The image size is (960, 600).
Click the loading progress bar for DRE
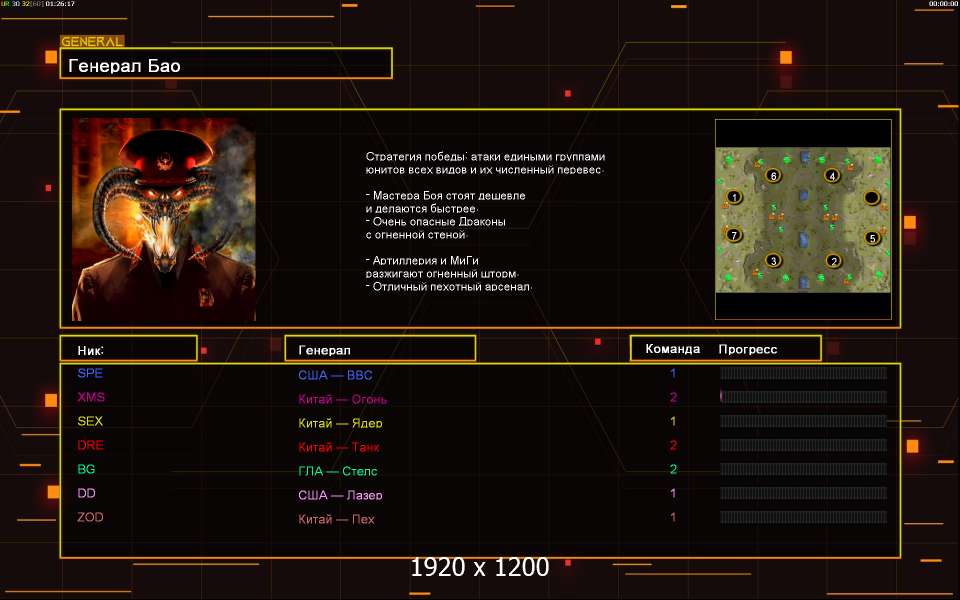[803, 445]
